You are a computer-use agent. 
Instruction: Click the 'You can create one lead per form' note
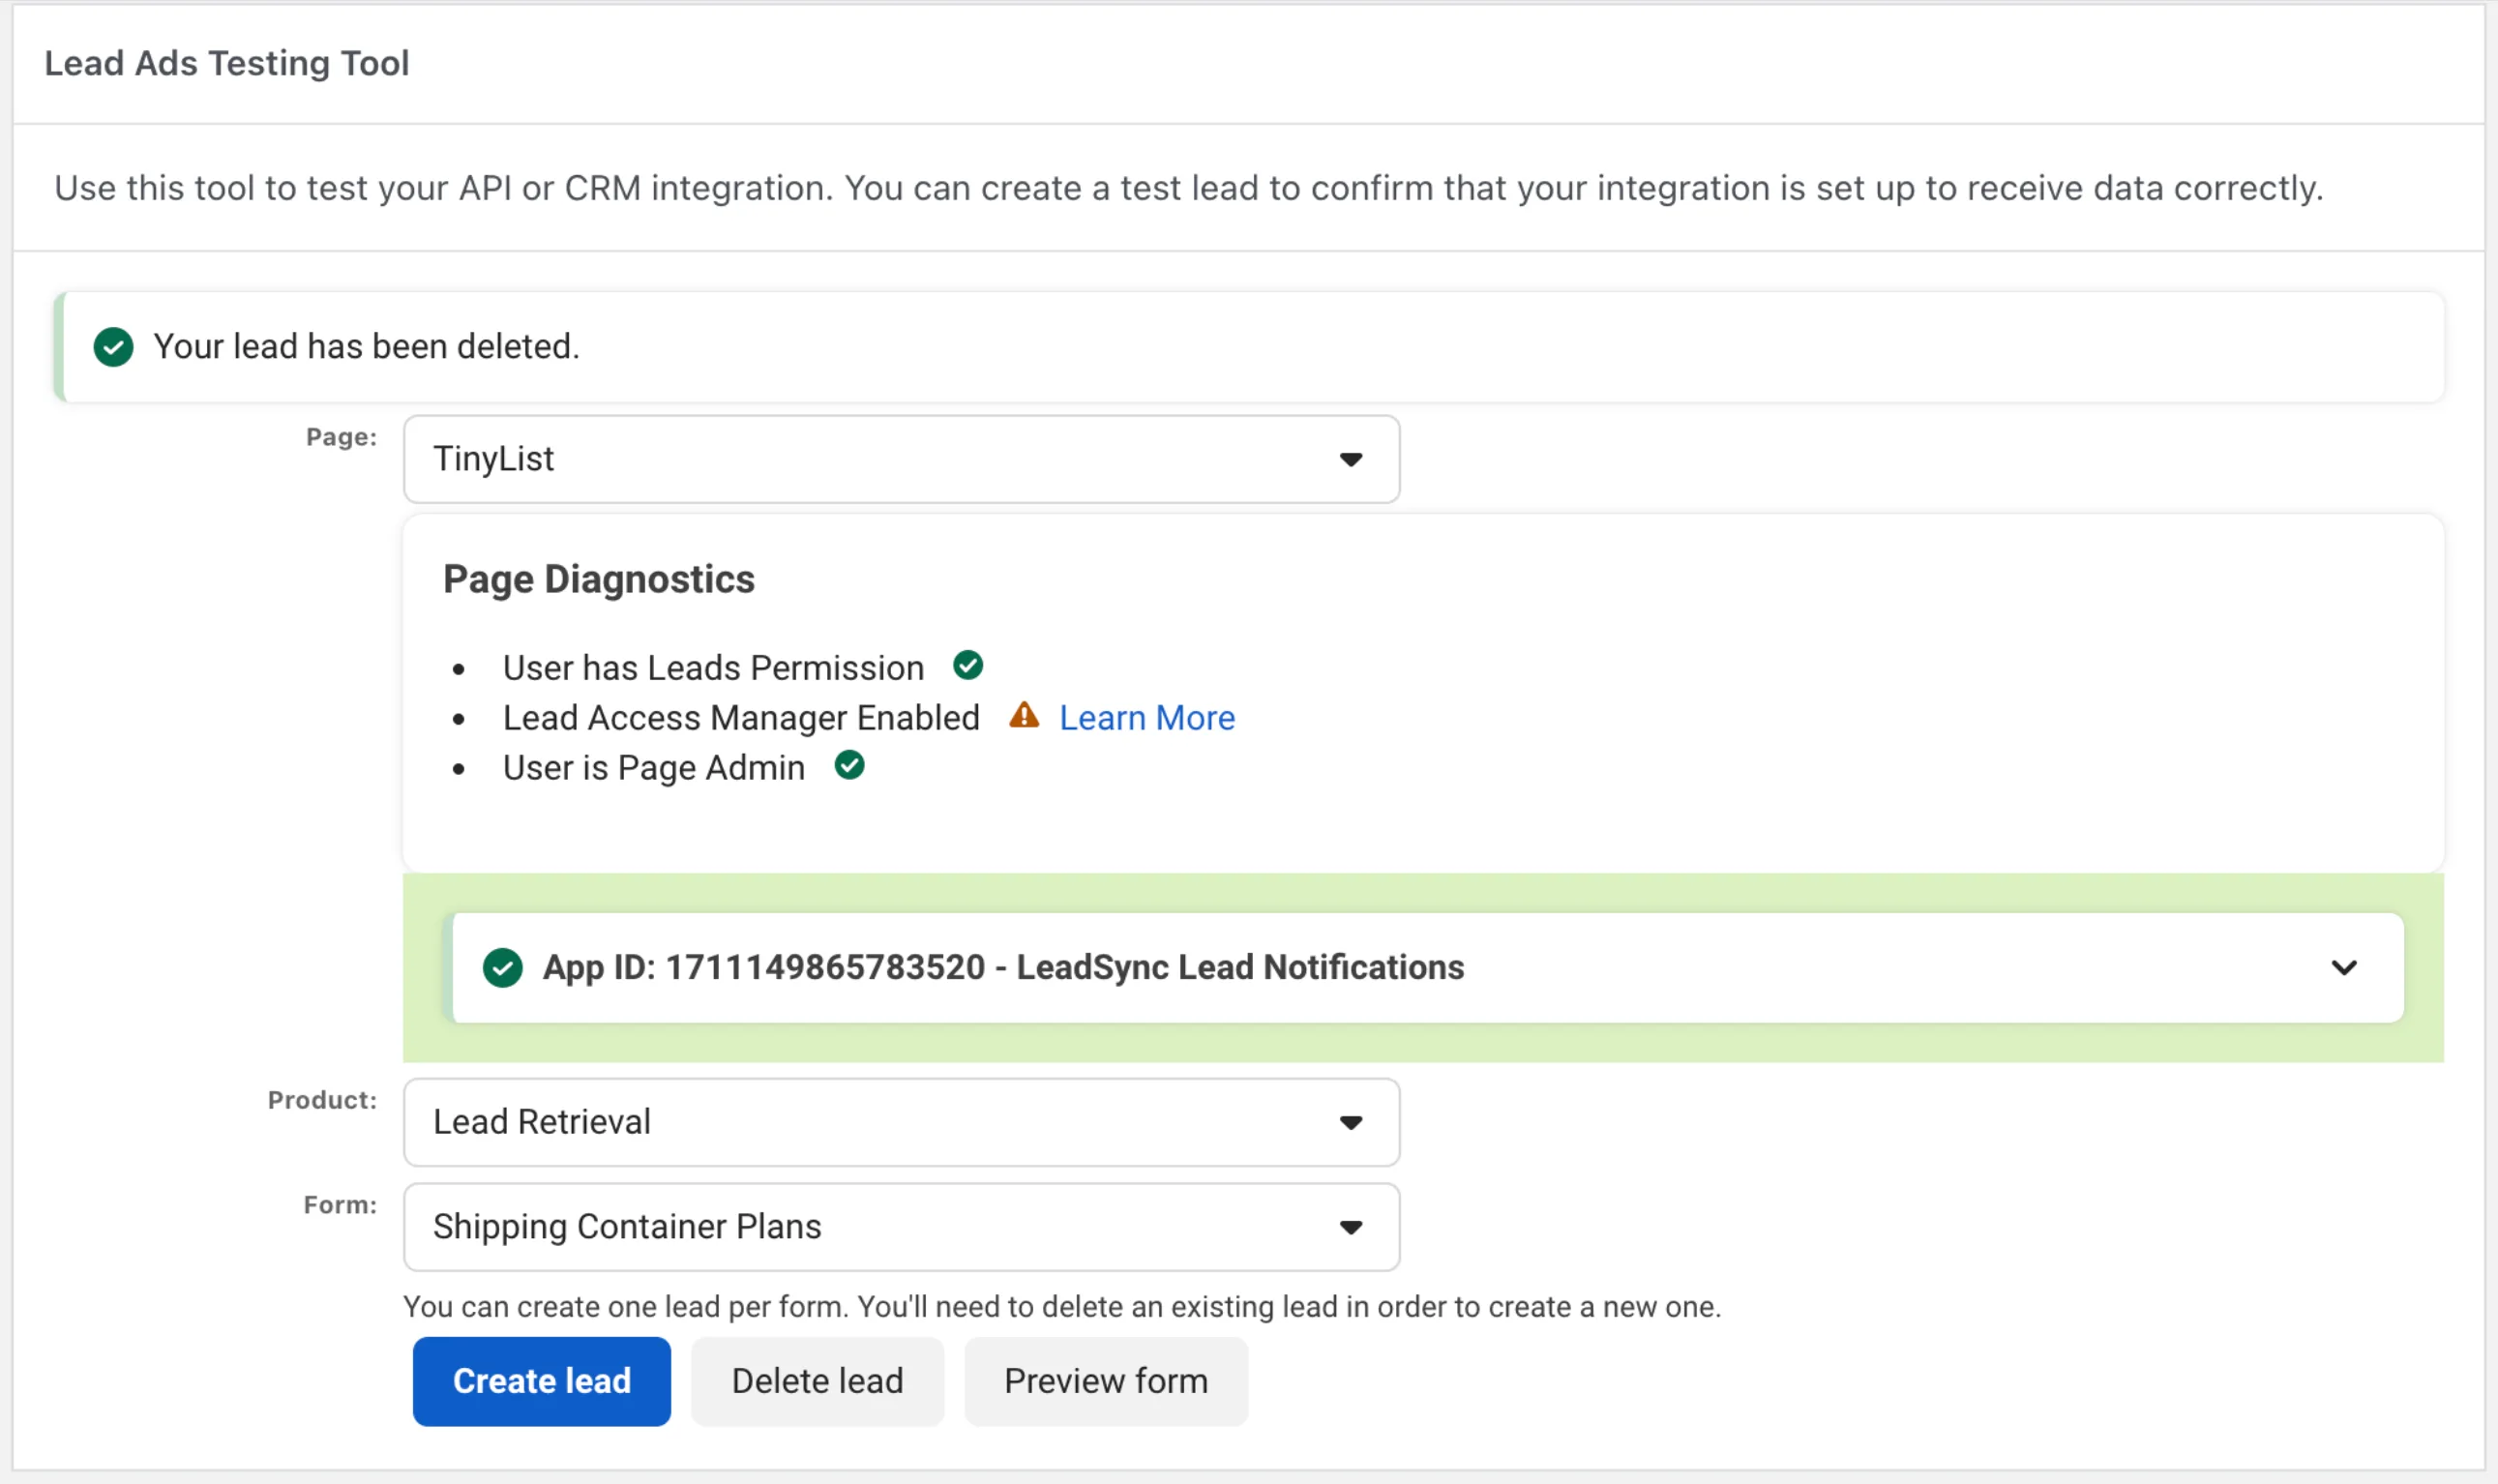(1062, 1307)
